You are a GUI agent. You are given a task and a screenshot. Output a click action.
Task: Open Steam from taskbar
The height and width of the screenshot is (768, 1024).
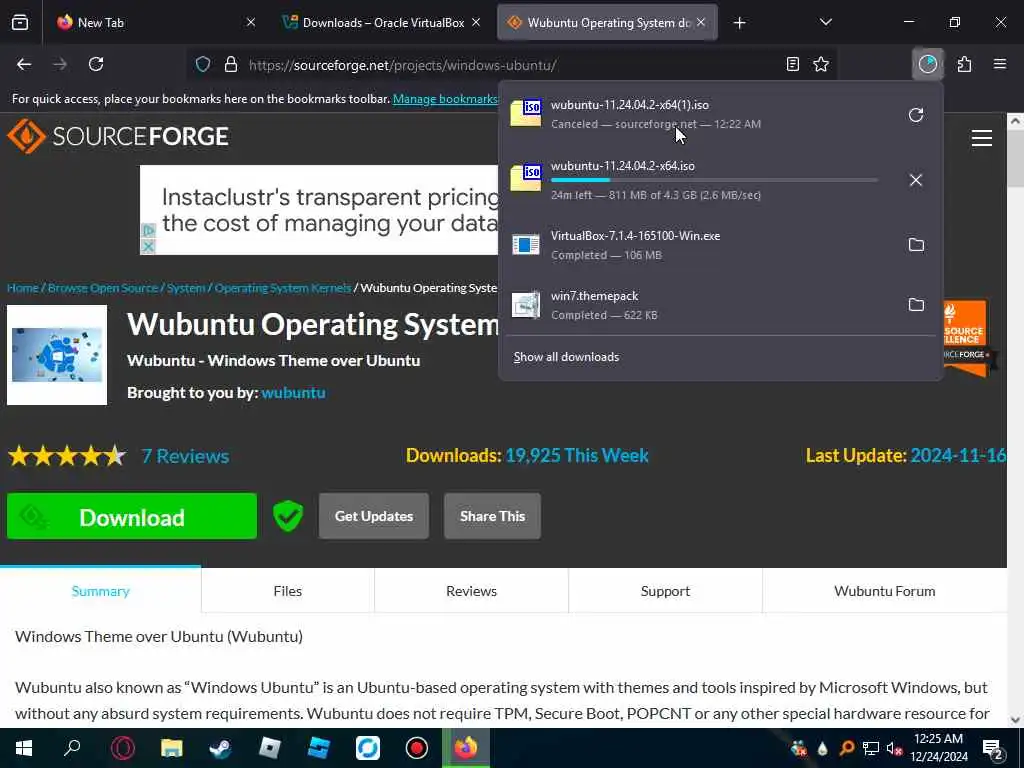220,748
